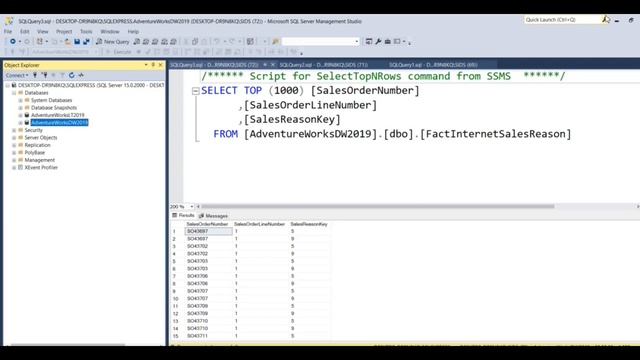
Task: Open the Help menu
Action: (x=133, y=31)
